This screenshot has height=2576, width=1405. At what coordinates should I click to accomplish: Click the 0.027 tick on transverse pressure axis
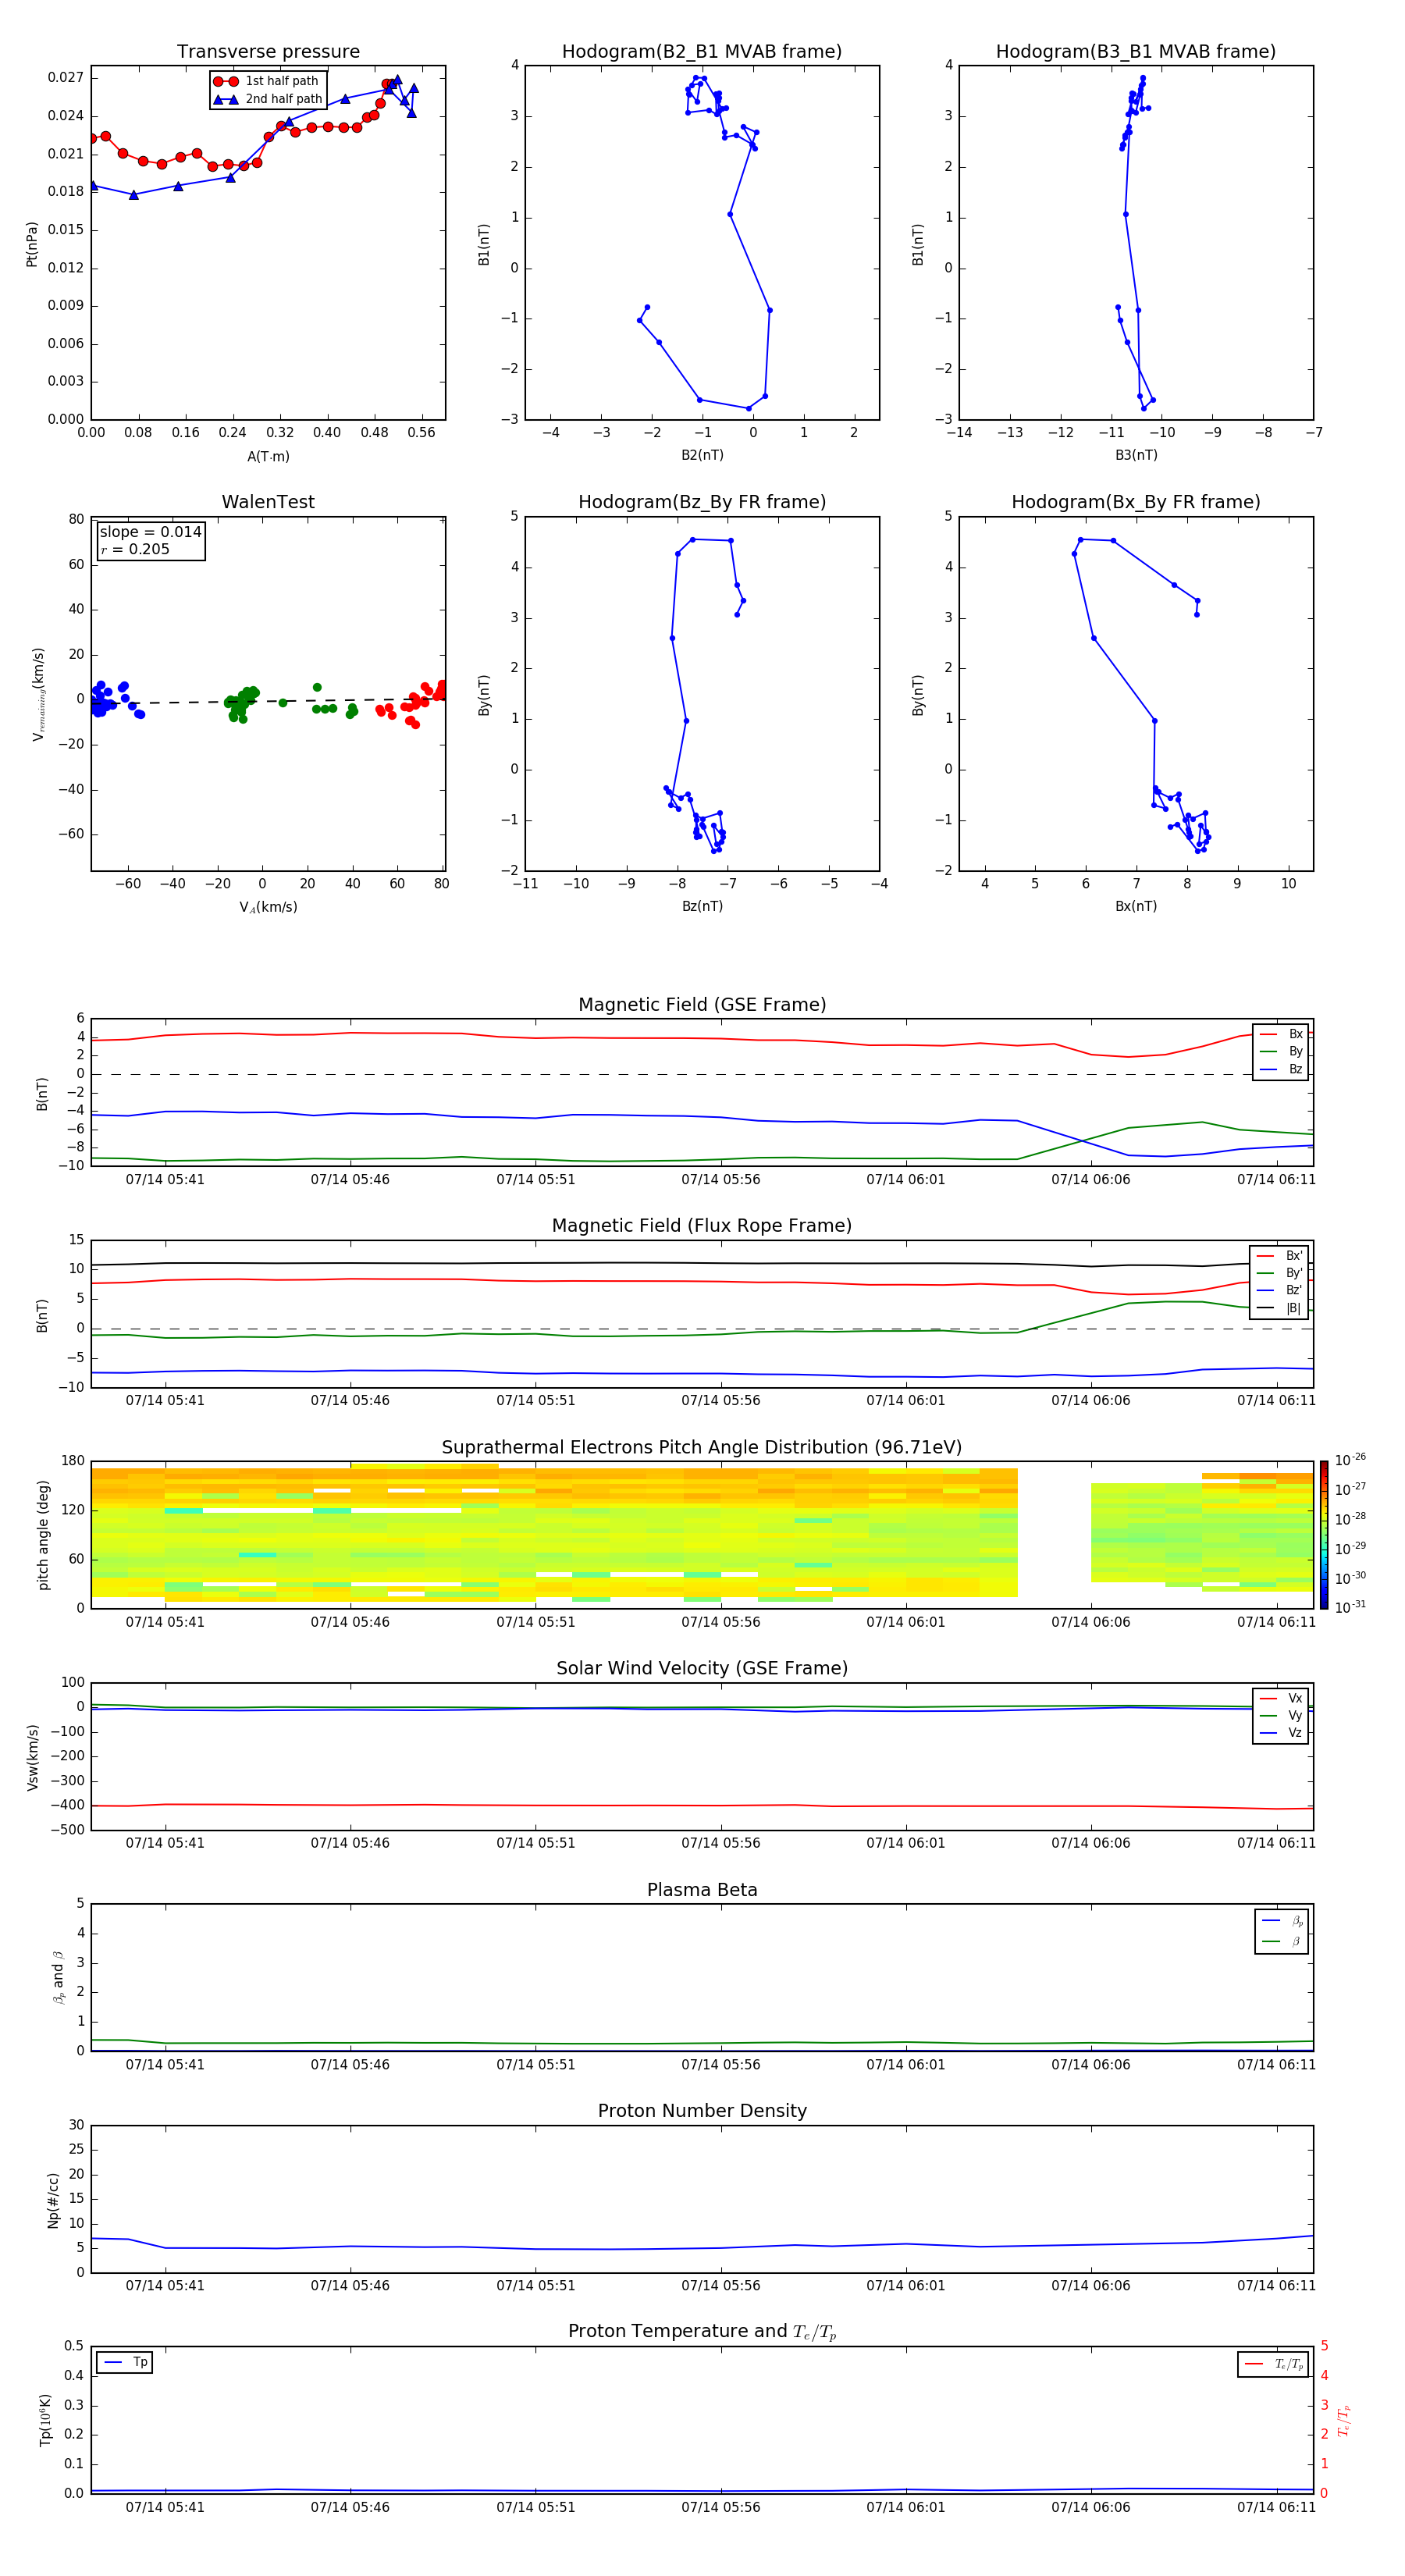click(66, 78)
